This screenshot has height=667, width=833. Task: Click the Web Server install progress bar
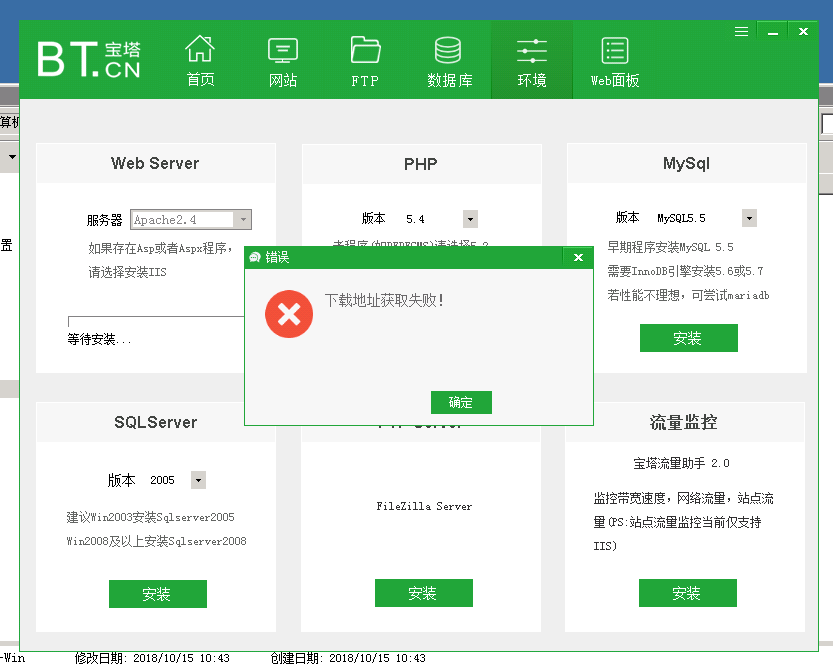coord(156,321)
